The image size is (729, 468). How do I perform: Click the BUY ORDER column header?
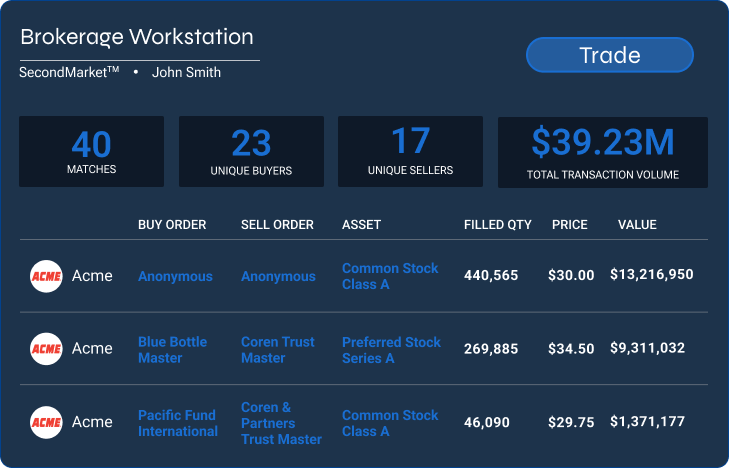pyautogui.click(x=172, y=224)
